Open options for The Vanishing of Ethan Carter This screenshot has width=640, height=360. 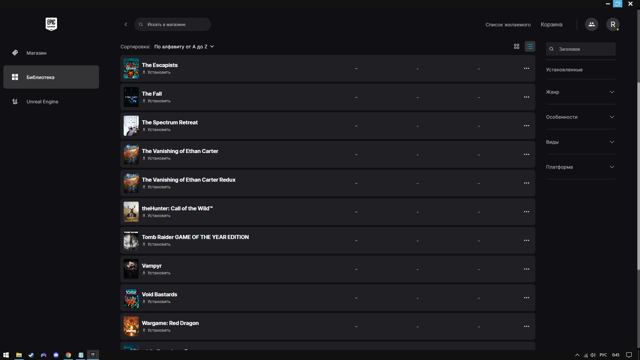(x=527, y=154)
